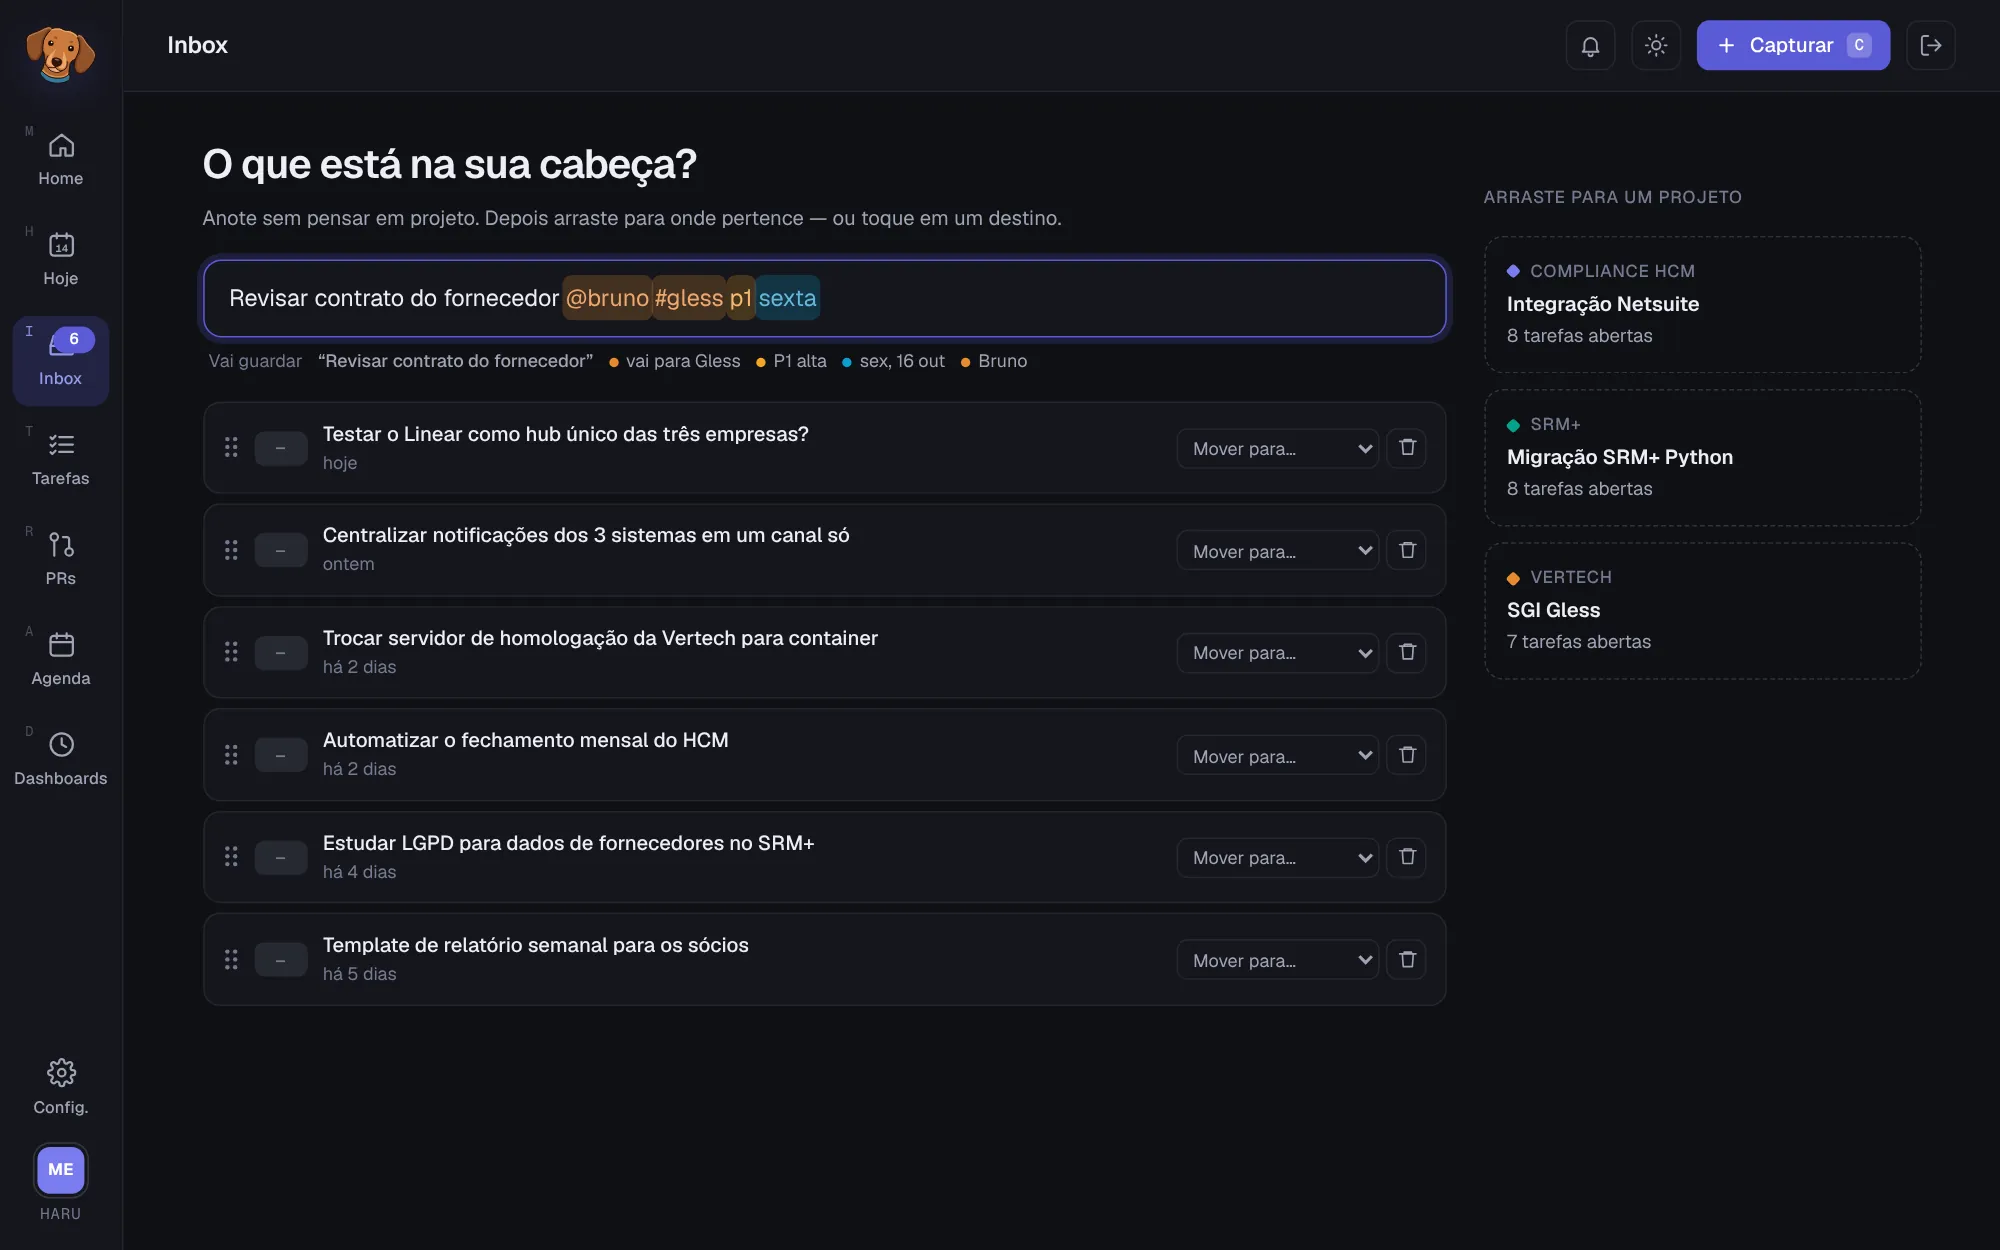2000x1250 pixels.
Task: Open Mover para for Template de relatório
Action: (x=1278, y=960)
